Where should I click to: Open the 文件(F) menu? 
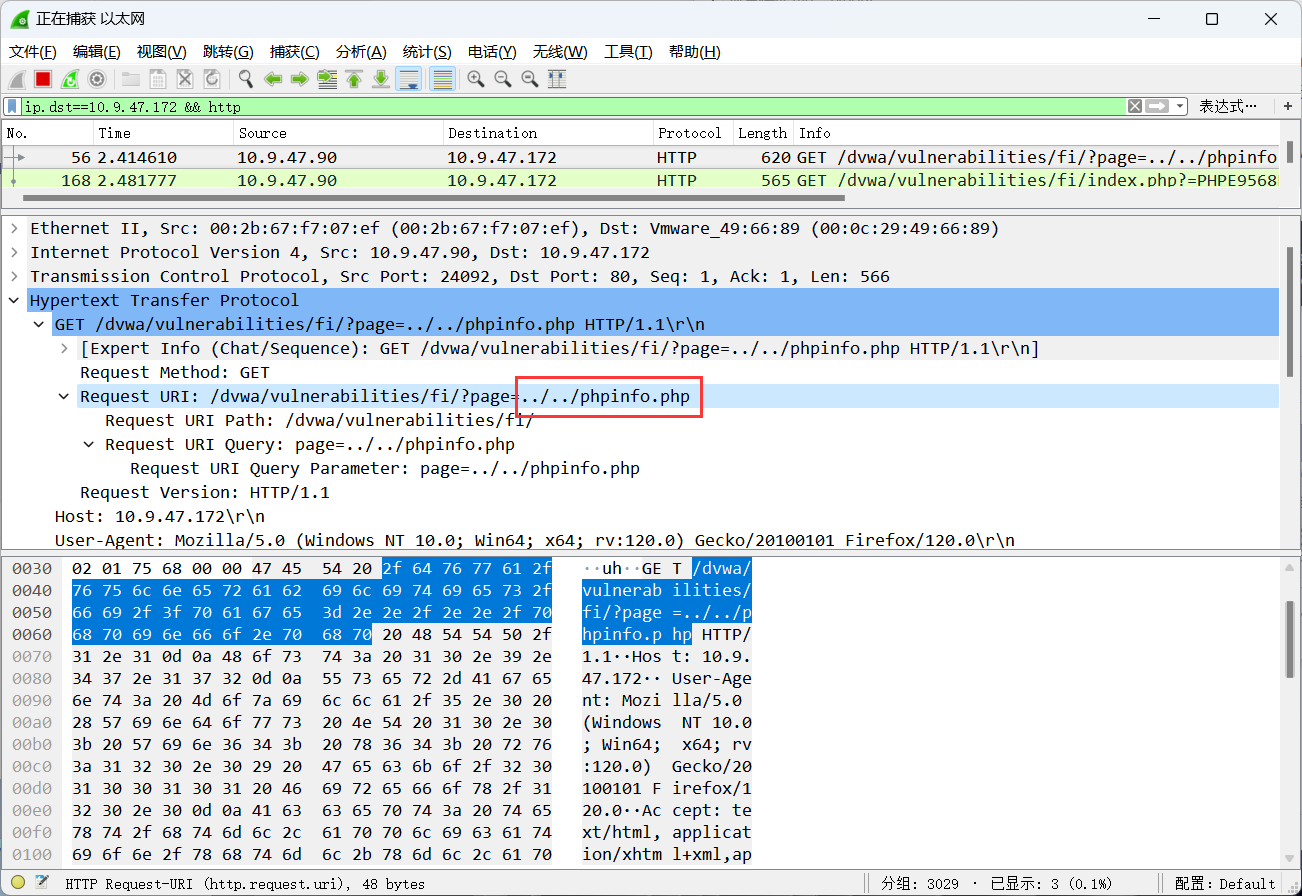click(33, 52)
